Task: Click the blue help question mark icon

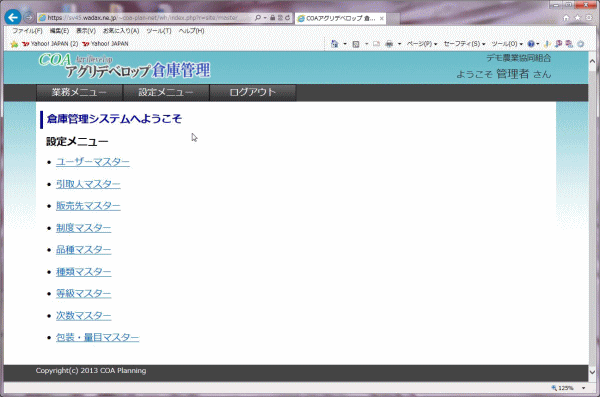Action: point(531,44)
